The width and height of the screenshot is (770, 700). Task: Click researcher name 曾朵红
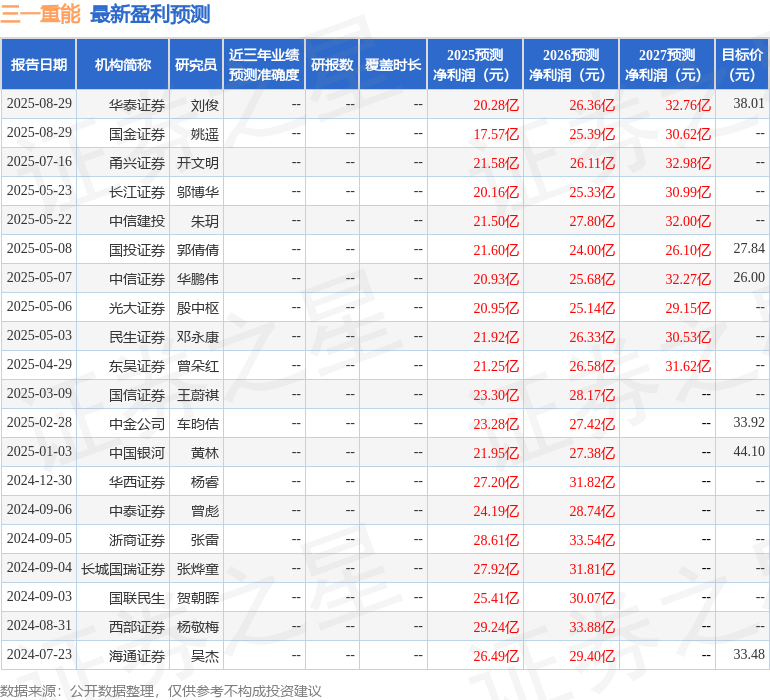(198, 365)
